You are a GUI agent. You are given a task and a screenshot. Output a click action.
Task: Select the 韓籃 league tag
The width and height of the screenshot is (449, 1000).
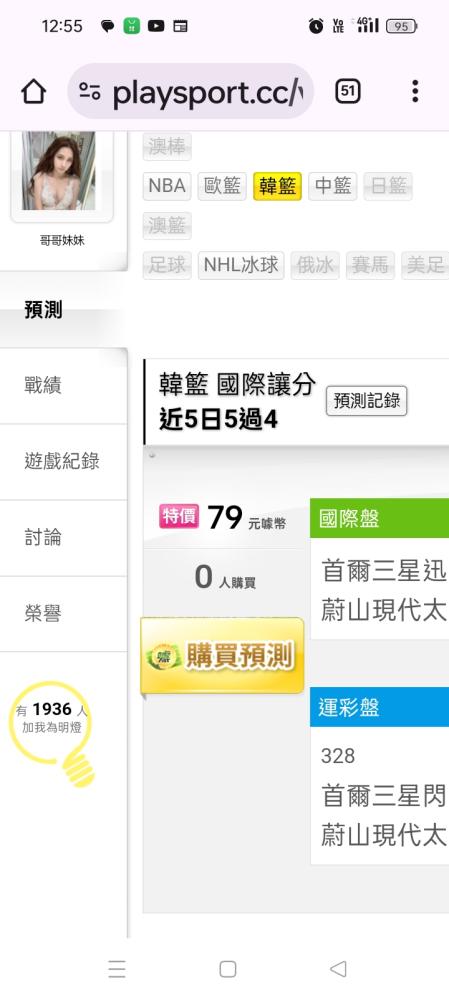[x=277, y=186]
